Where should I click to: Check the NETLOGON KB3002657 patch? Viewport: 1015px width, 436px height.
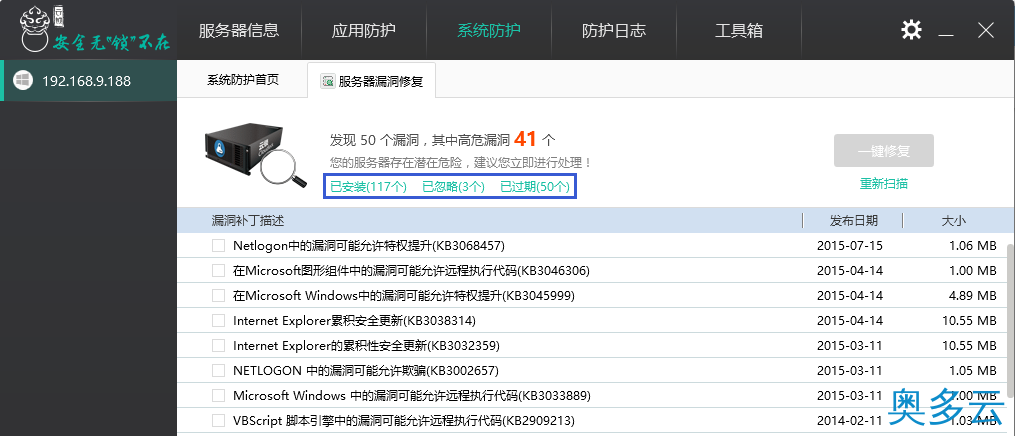(219, 371)
